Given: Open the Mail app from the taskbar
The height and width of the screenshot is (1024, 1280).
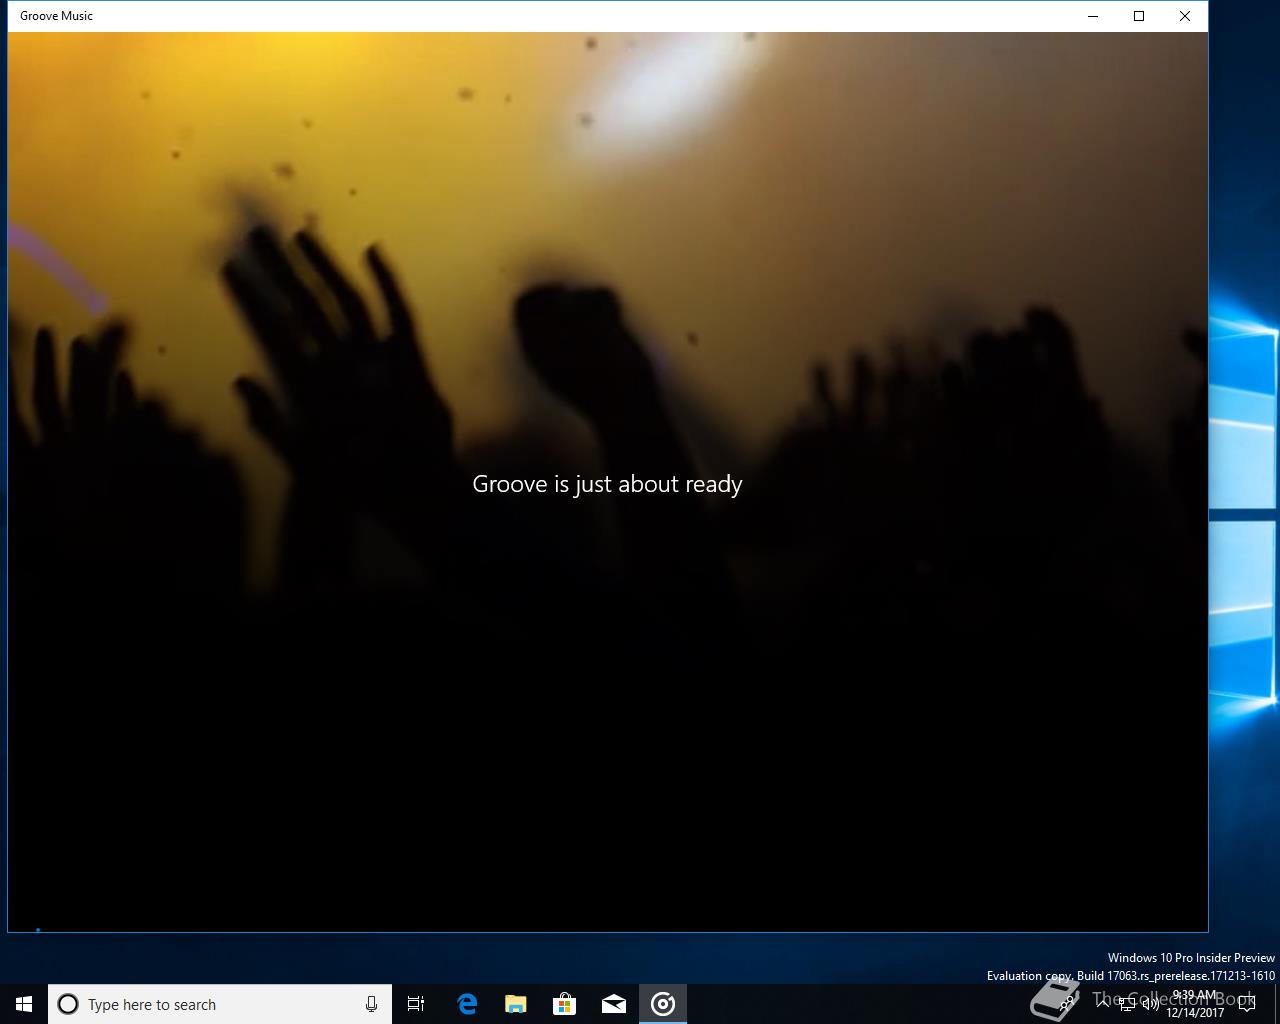Looking at the screenshot, I should (x=614, y=1004).
